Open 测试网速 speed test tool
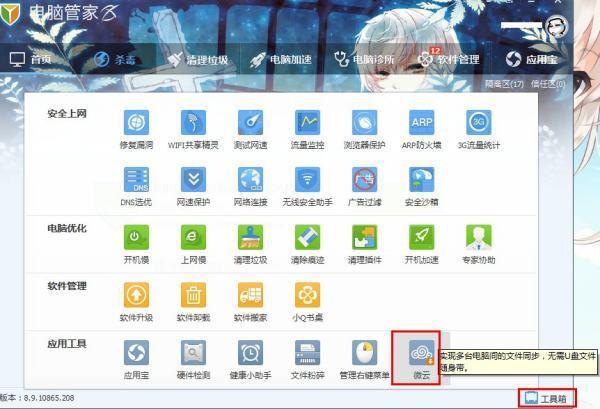 [x=250, y=129]
